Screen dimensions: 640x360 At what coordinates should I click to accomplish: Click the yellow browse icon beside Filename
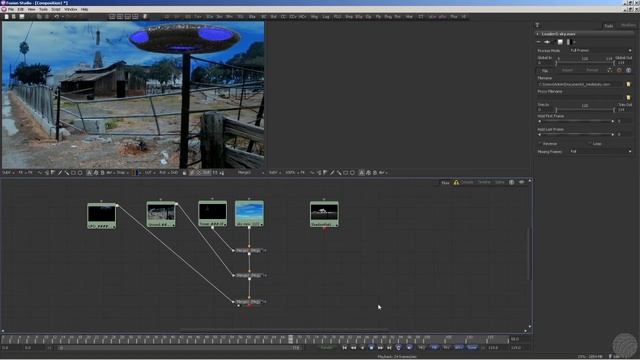[629, 84]
